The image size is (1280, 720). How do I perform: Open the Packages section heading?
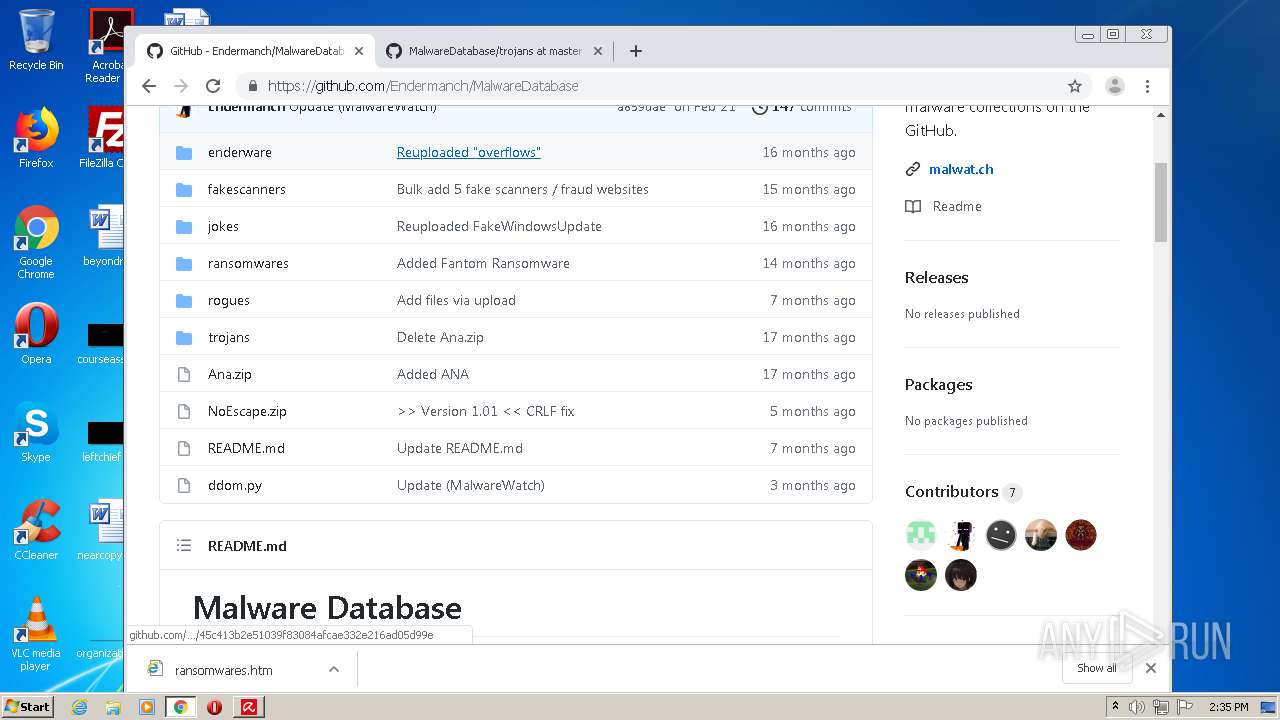click(939, 385)
